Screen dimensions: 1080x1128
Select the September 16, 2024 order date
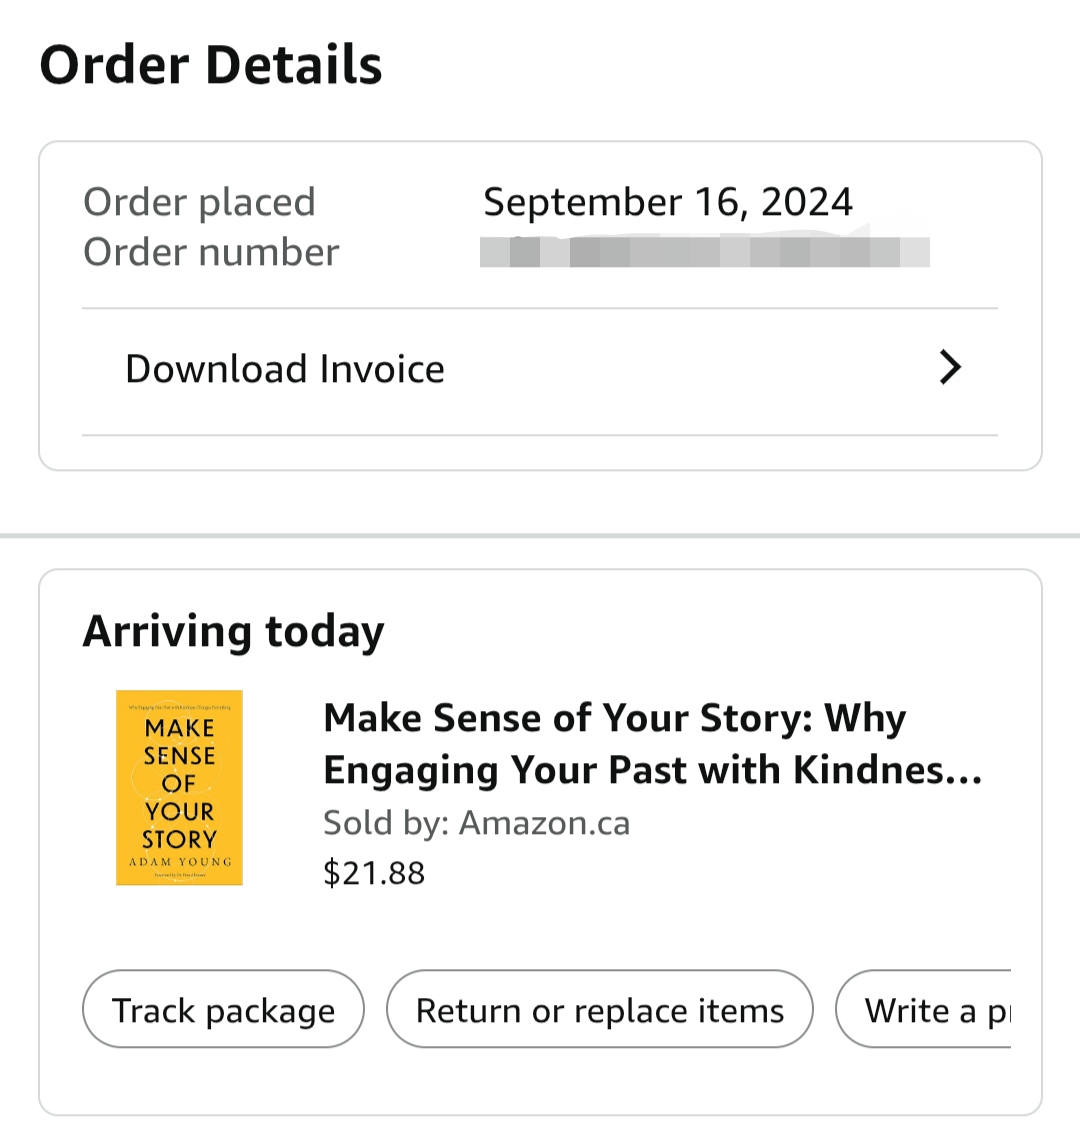coord(668,202)
